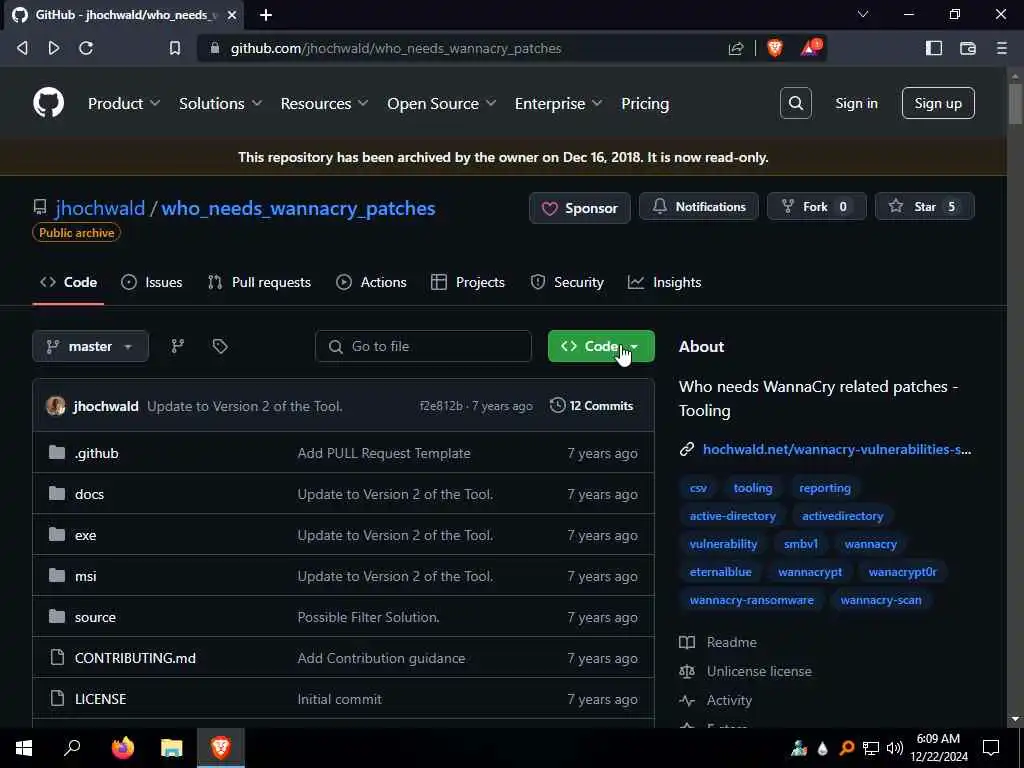Open File Explorer from the taskbar

(x=172, y=748)
